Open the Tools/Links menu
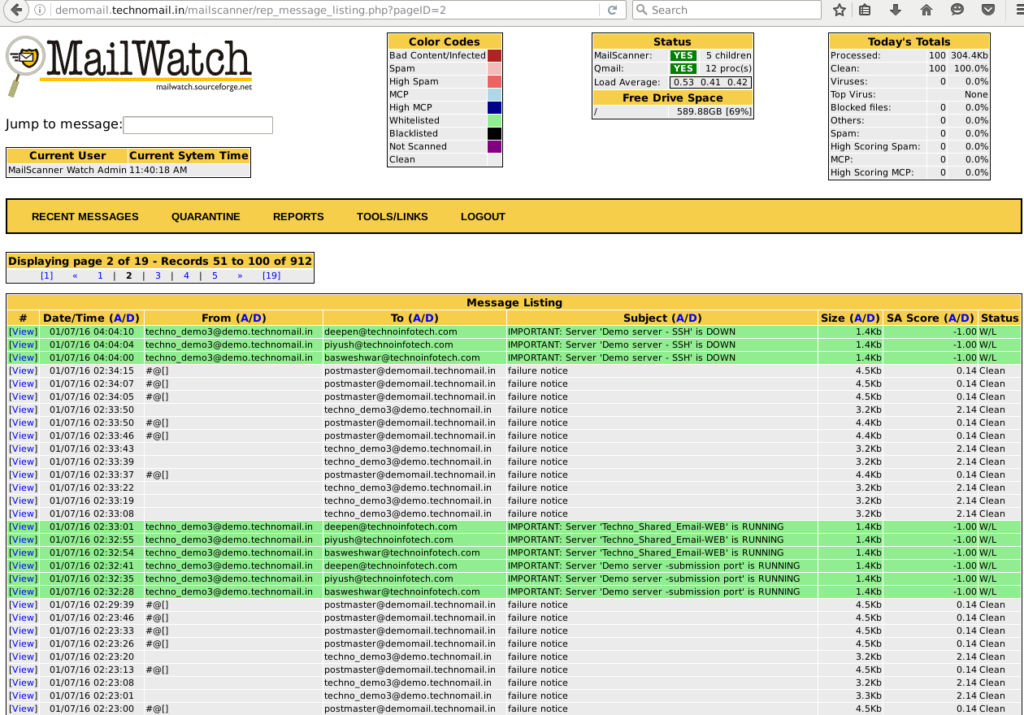The width and height of the screenshot is (1024, 715). click(x=392, y=217)
